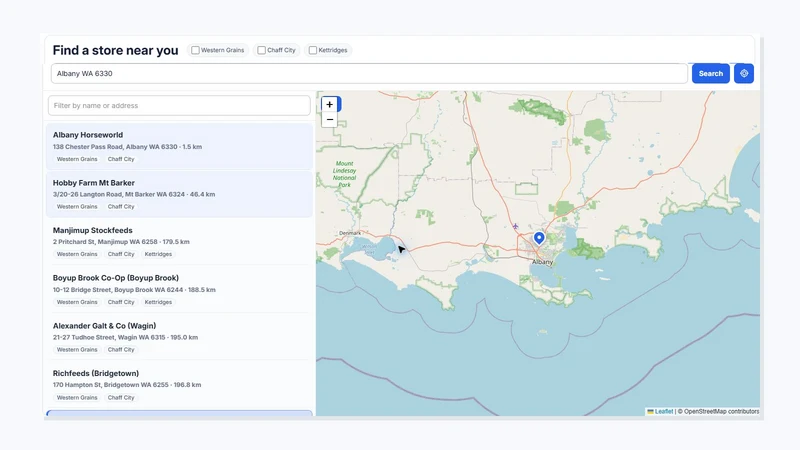Zoom in on the map
The image size is (800, 450).
pos(330,105)
